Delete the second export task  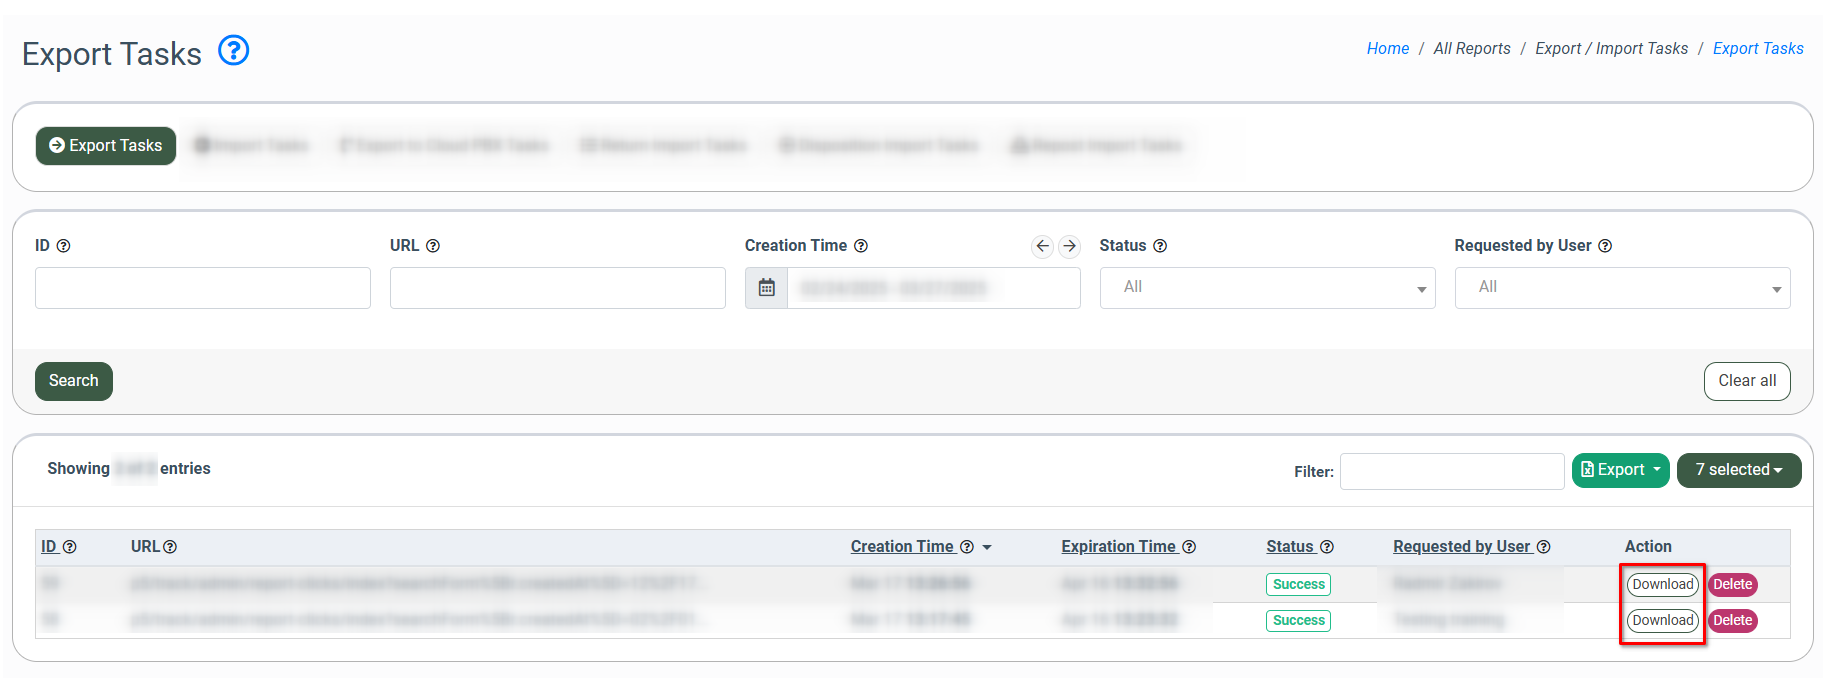(1732, 620)
